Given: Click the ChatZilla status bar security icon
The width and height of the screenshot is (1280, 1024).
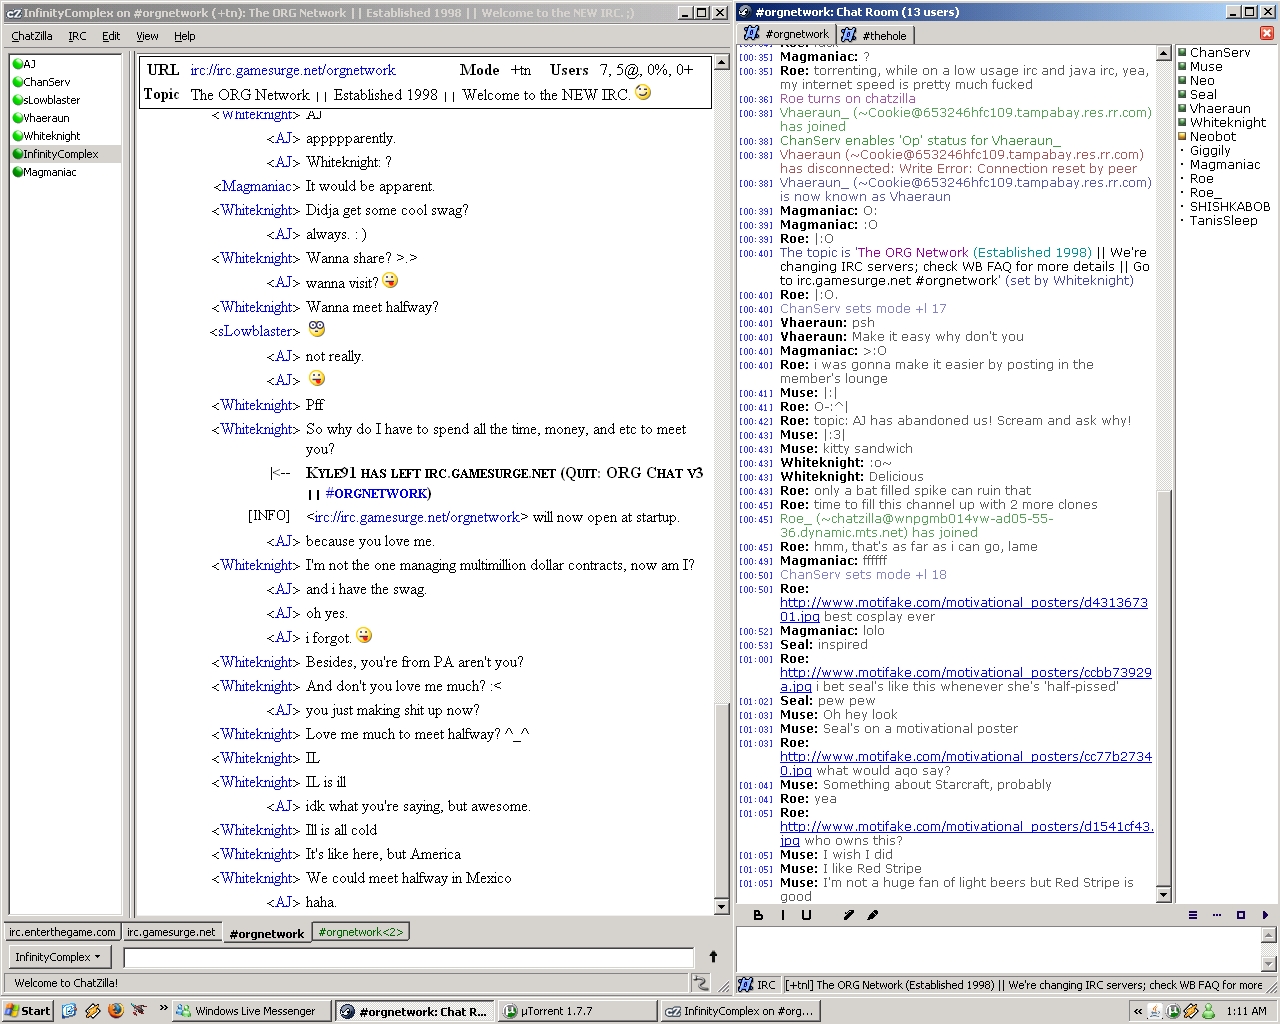Looking at the screenshot, I should coord(701,983).
